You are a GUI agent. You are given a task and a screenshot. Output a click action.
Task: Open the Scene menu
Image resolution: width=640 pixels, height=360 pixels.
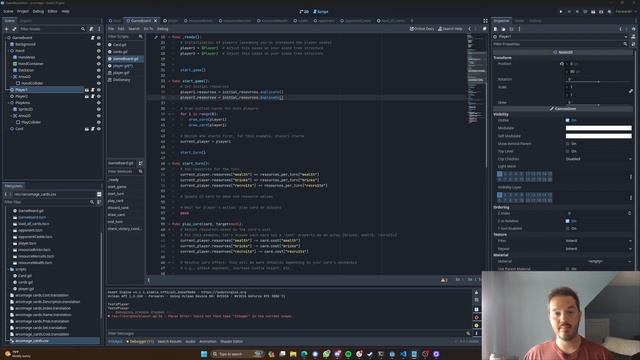pos(8,11)
